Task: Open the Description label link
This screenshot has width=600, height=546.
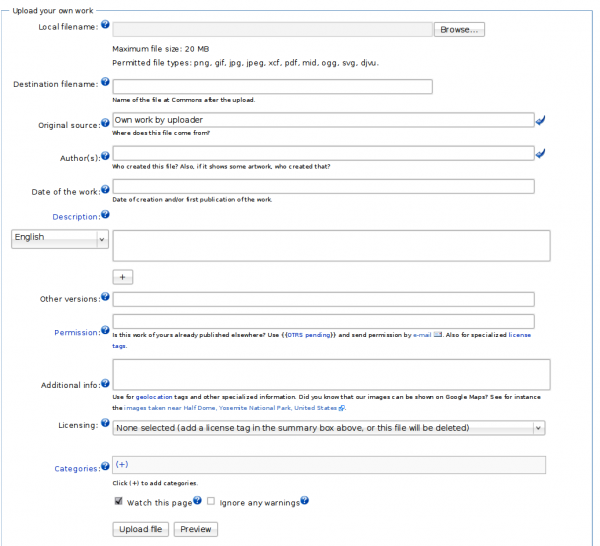Action: click(75, 217)
